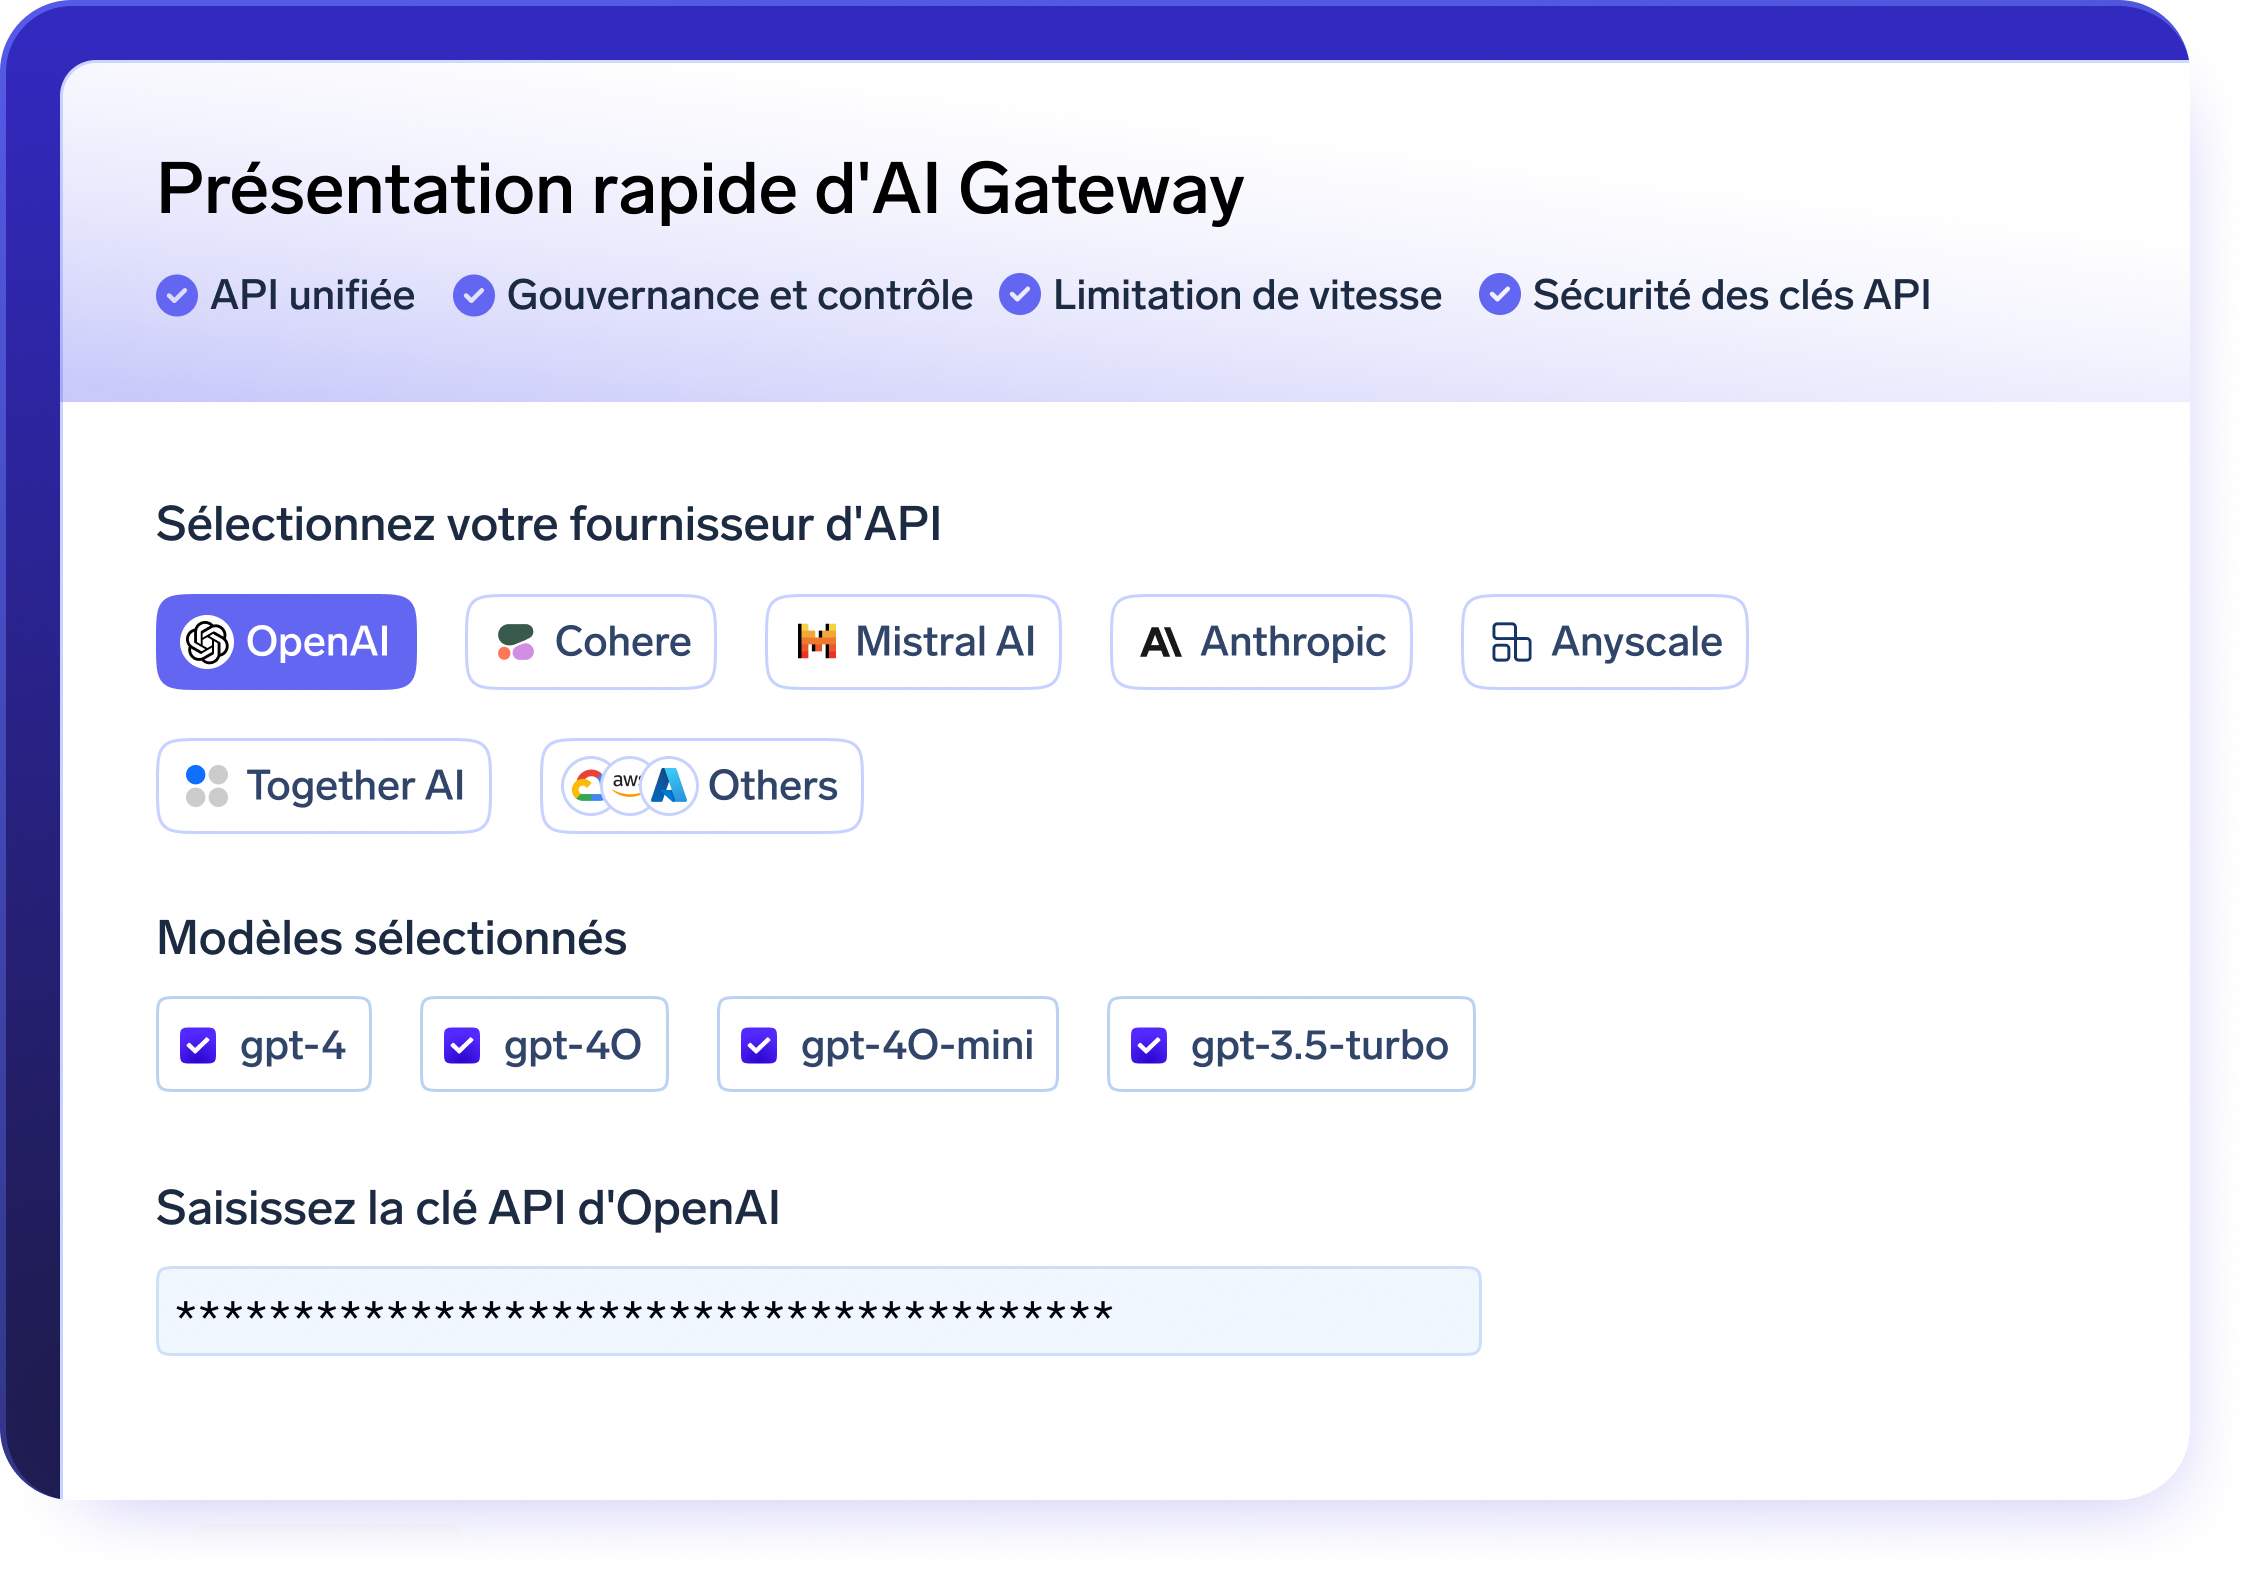Click the Anyscale logo icon

coord(1511,642)
